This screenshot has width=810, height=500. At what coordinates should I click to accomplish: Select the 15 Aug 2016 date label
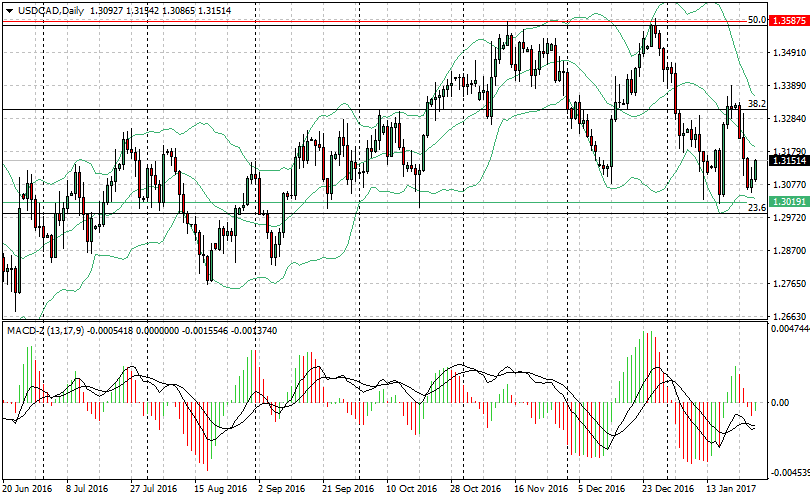[221, 489]
